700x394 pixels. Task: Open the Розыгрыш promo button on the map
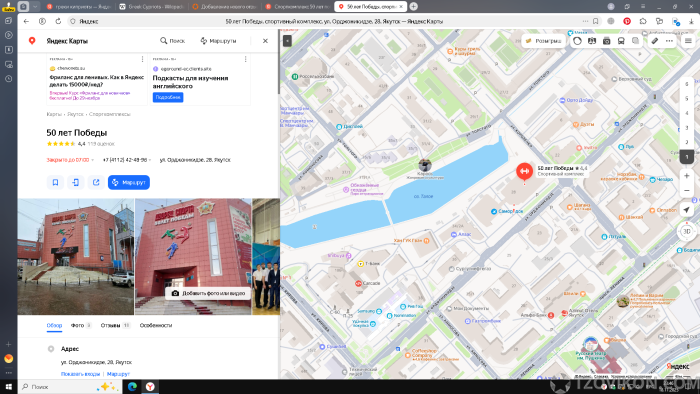(x=543, y=41)
